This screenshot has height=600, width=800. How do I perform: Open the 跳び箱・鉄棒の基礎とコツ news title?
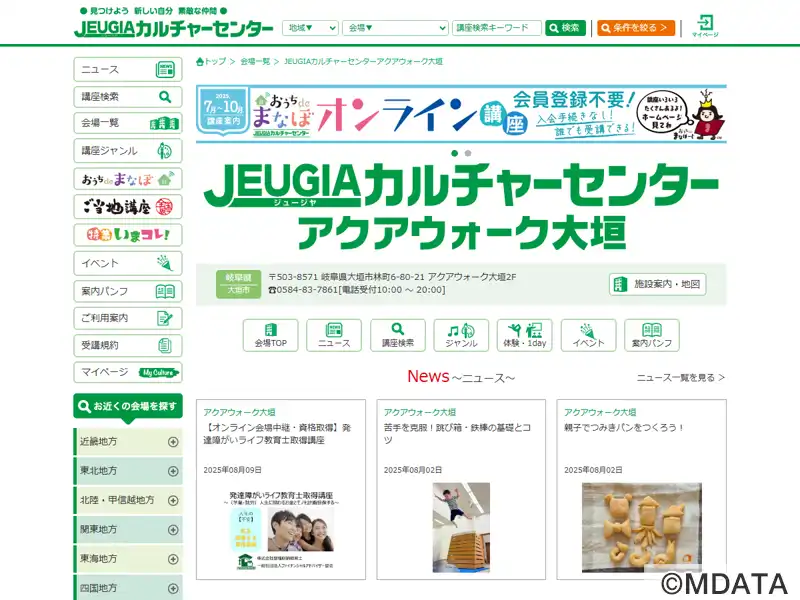(x=458, y=434)
